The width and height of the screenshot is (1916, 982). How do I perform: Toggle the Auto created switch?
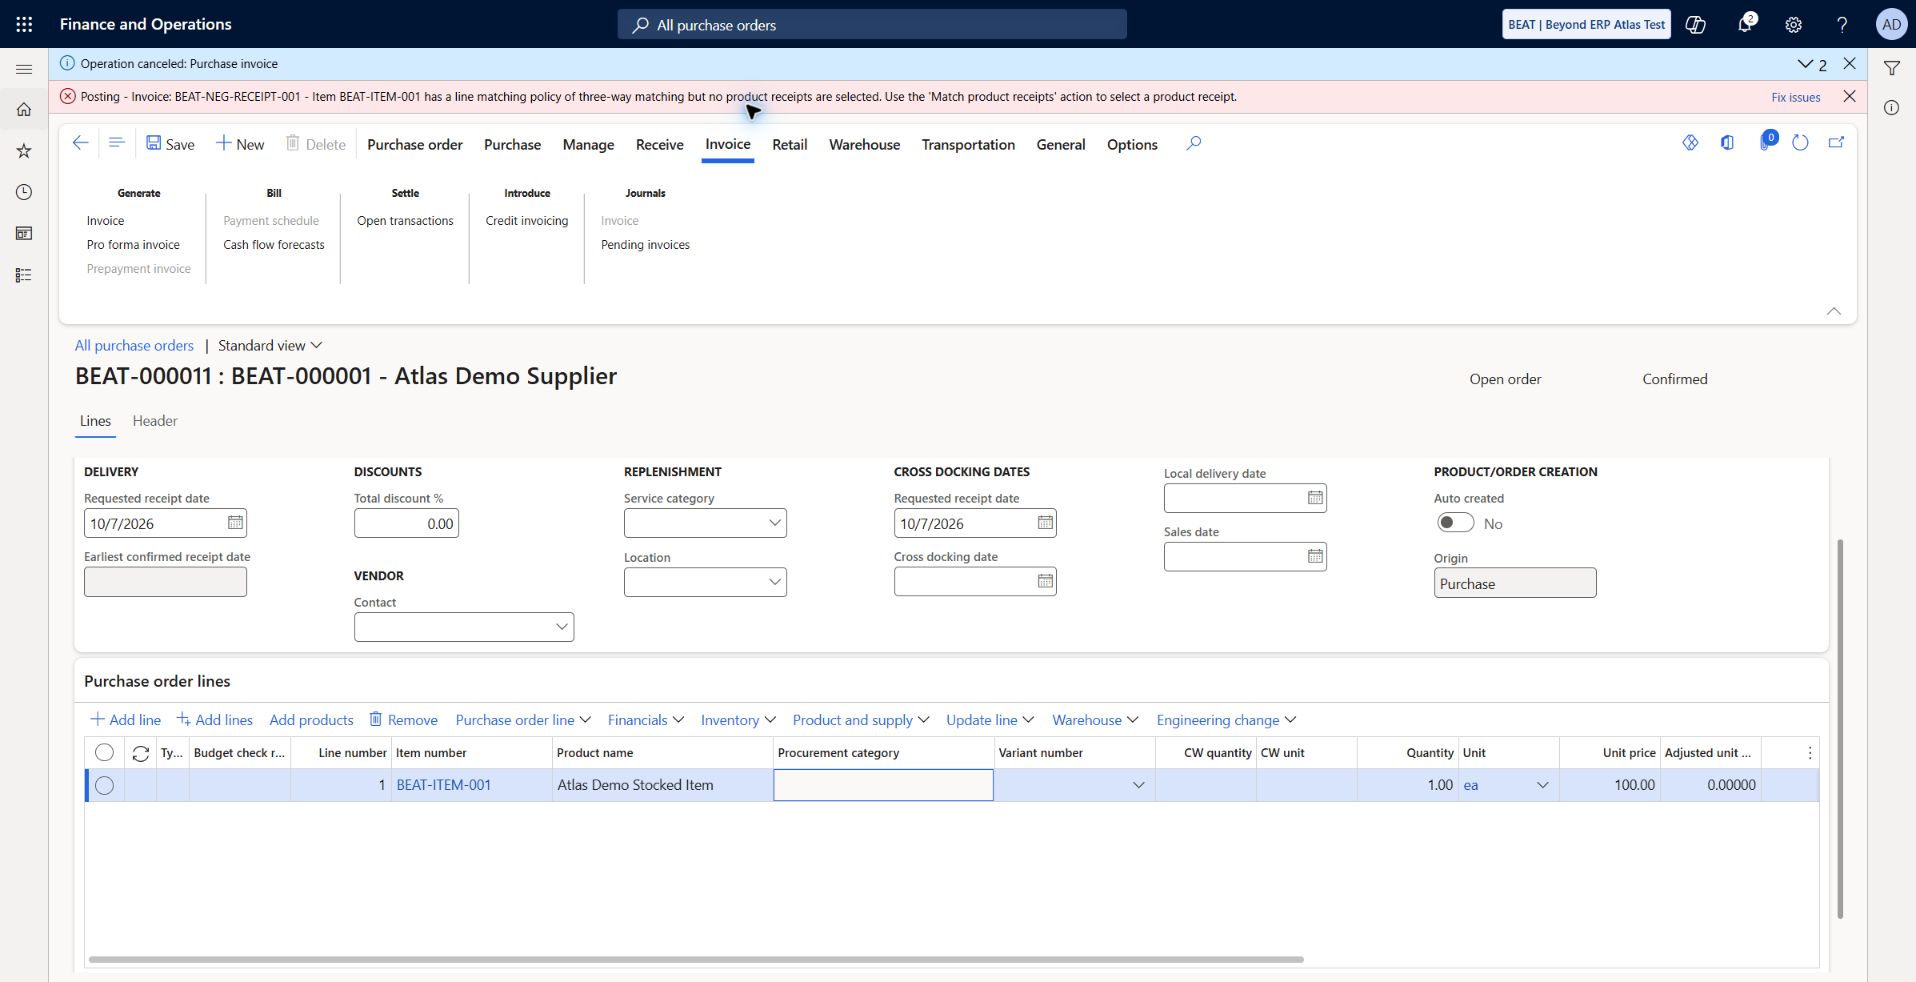(x=1455, y=523)
